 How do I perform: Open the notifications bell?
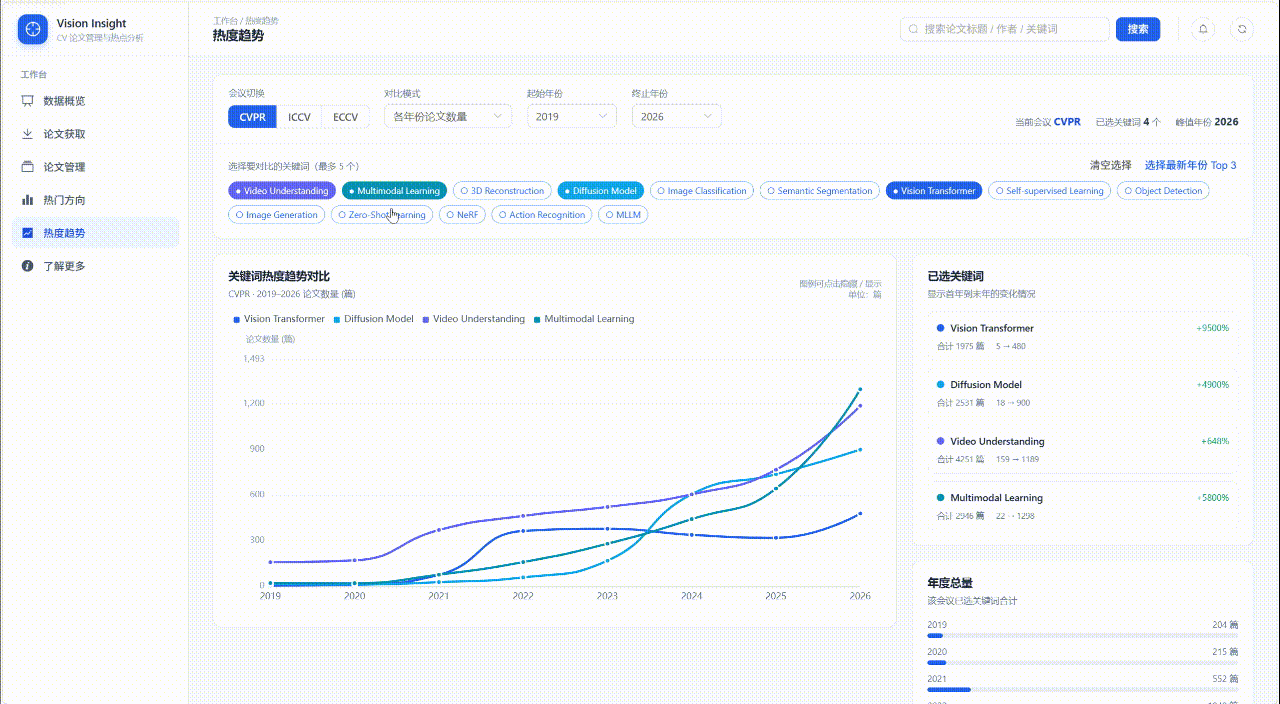[1204, 29]
